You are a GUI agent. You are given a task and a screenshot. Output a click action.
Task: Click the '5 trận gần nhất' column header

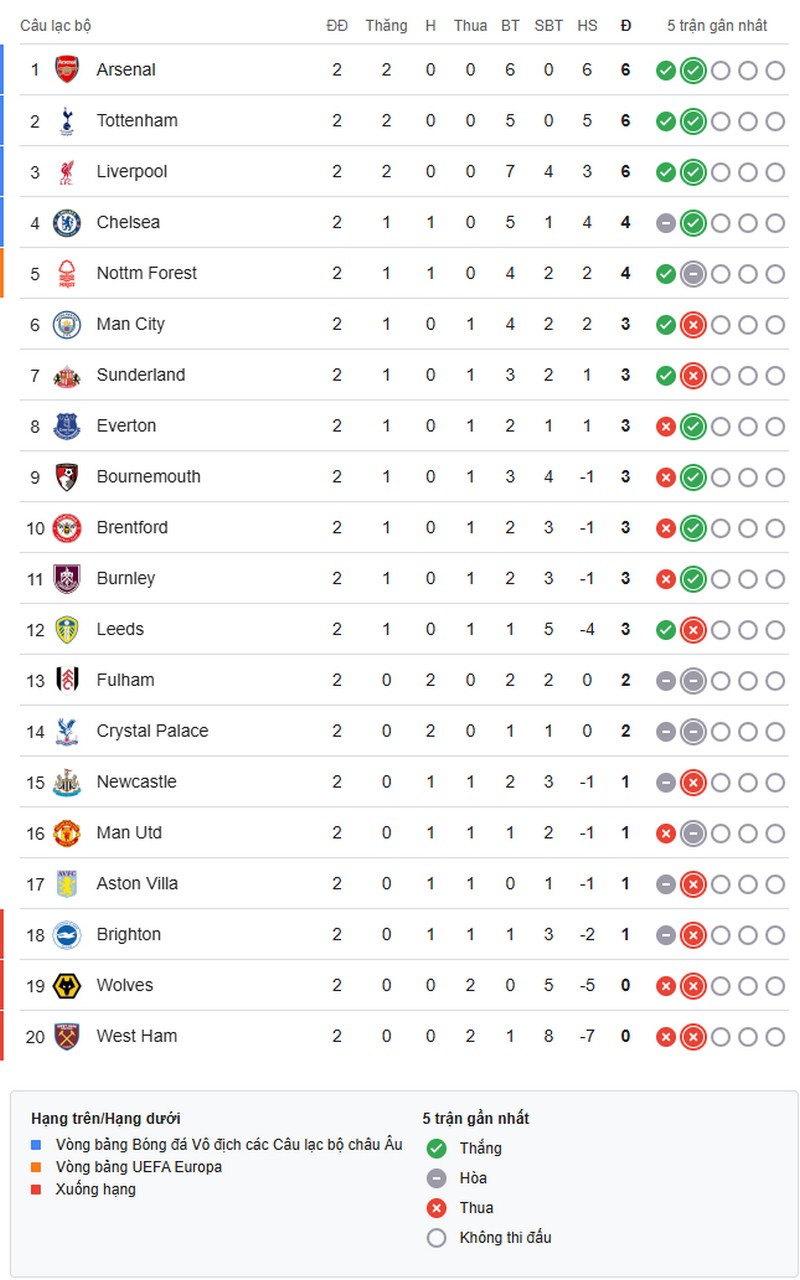(x=717, y=26)
